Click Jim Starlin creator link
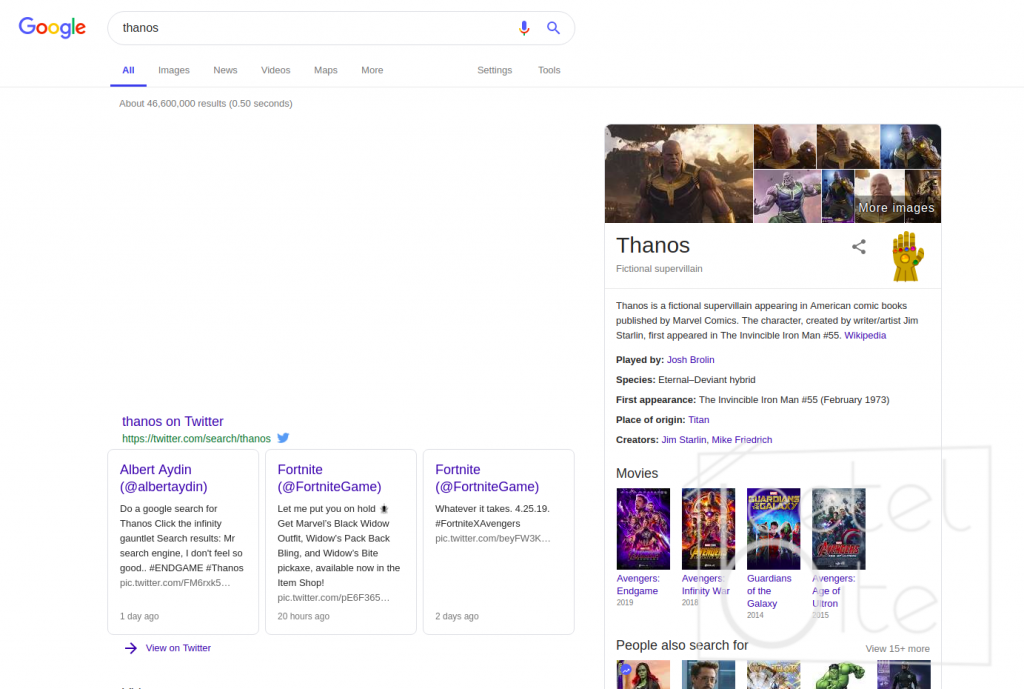The height and width of the screenshot is (689, 1024). 684,440
